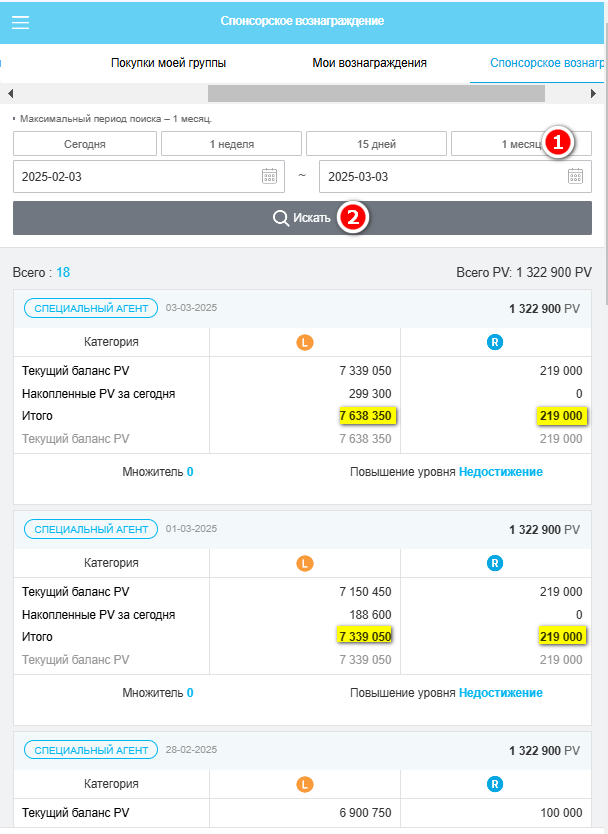Switch to Мои вознаграждения tab

coord(369,63)
